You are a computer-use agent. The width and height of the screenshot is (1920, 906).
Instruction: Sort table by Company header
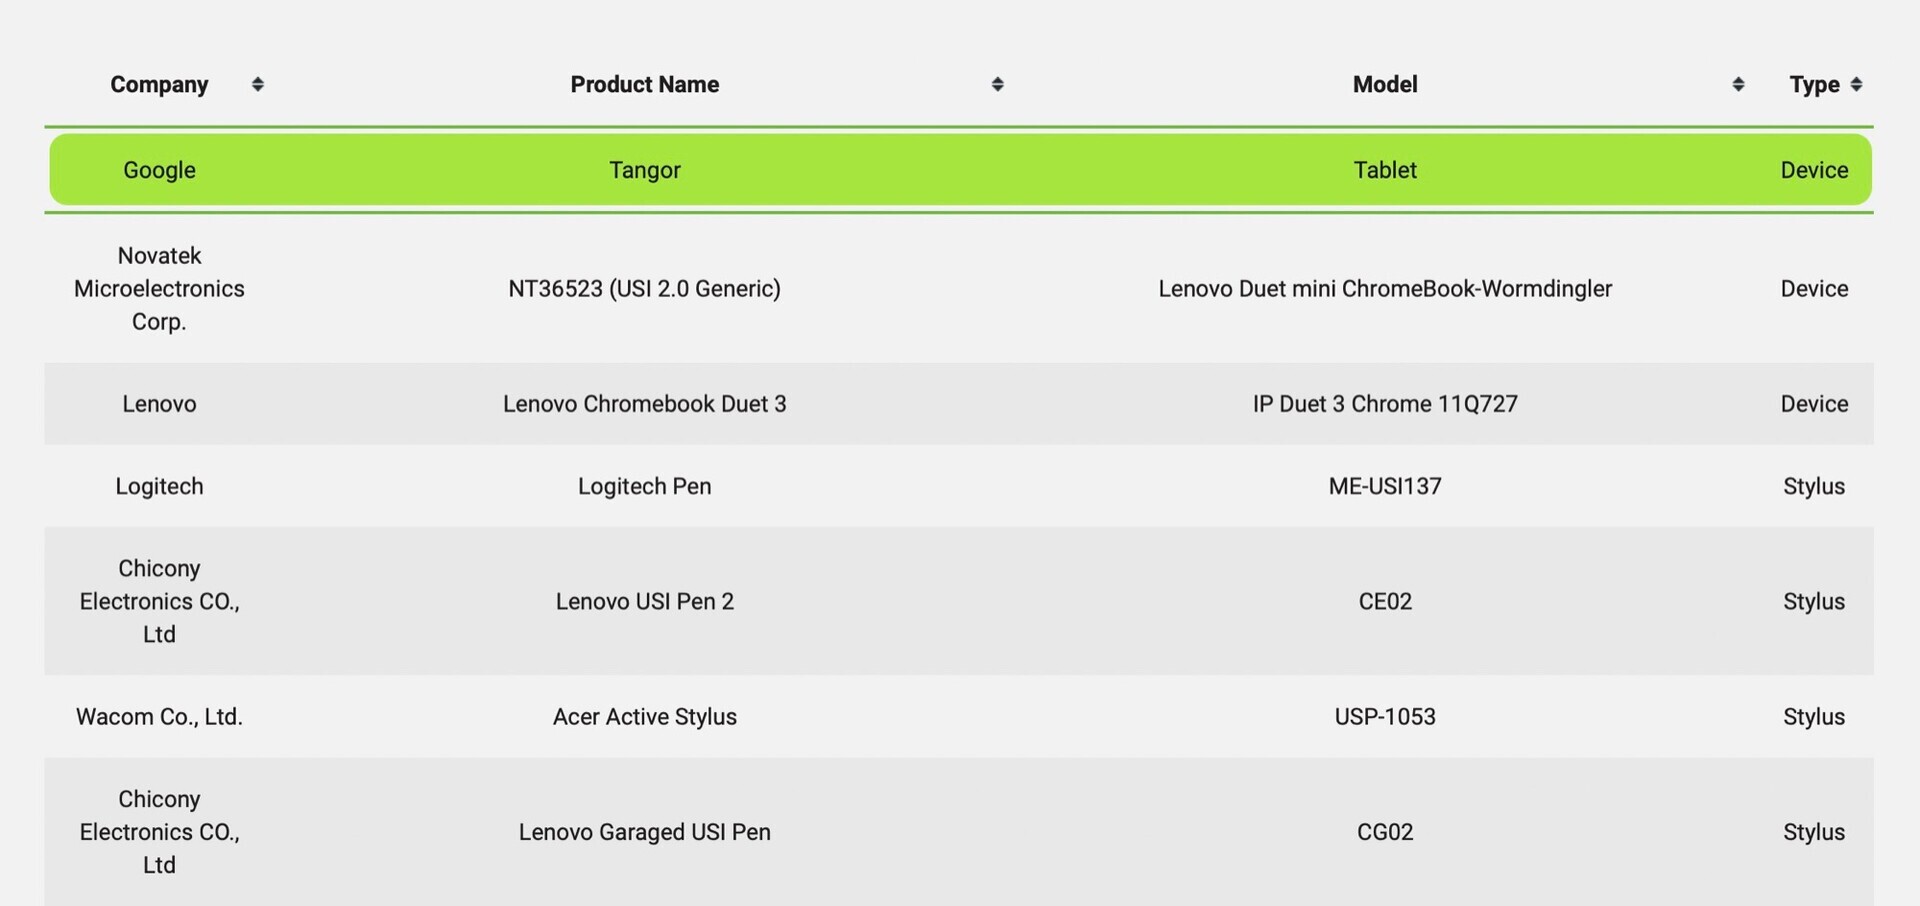coord(159,84)
